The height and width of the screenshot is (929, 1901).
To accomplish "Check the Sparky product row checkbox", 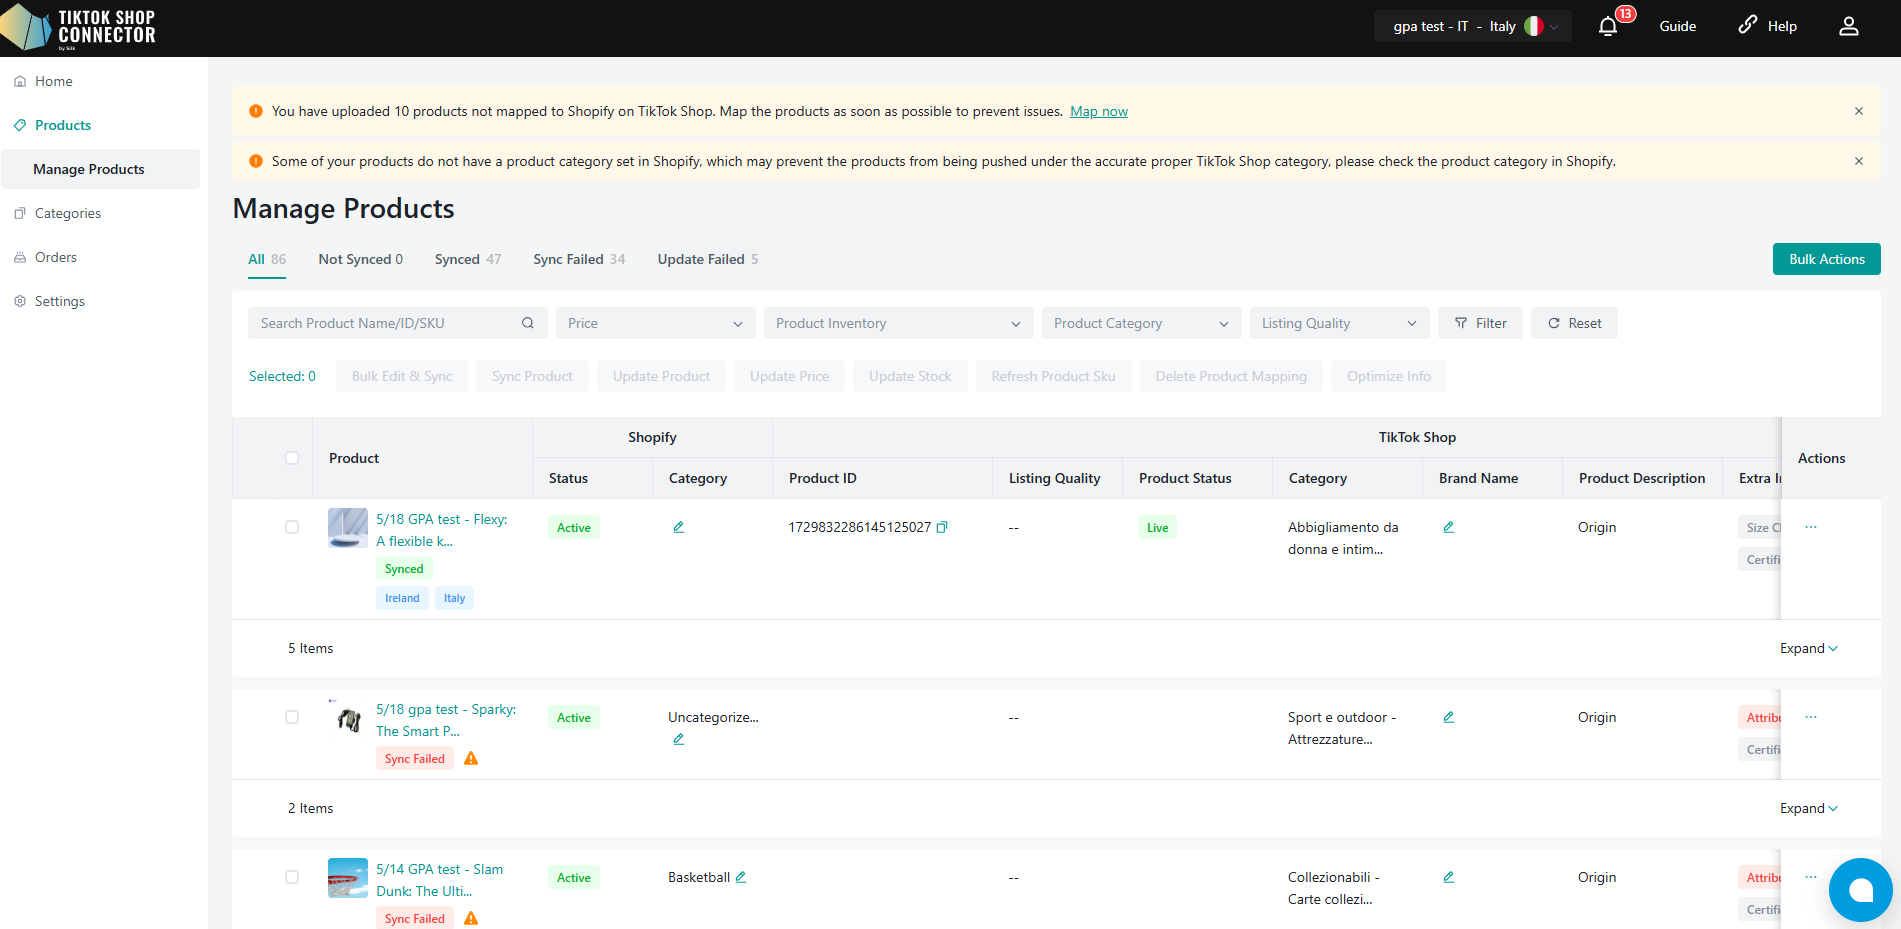I will click(292, 717).
